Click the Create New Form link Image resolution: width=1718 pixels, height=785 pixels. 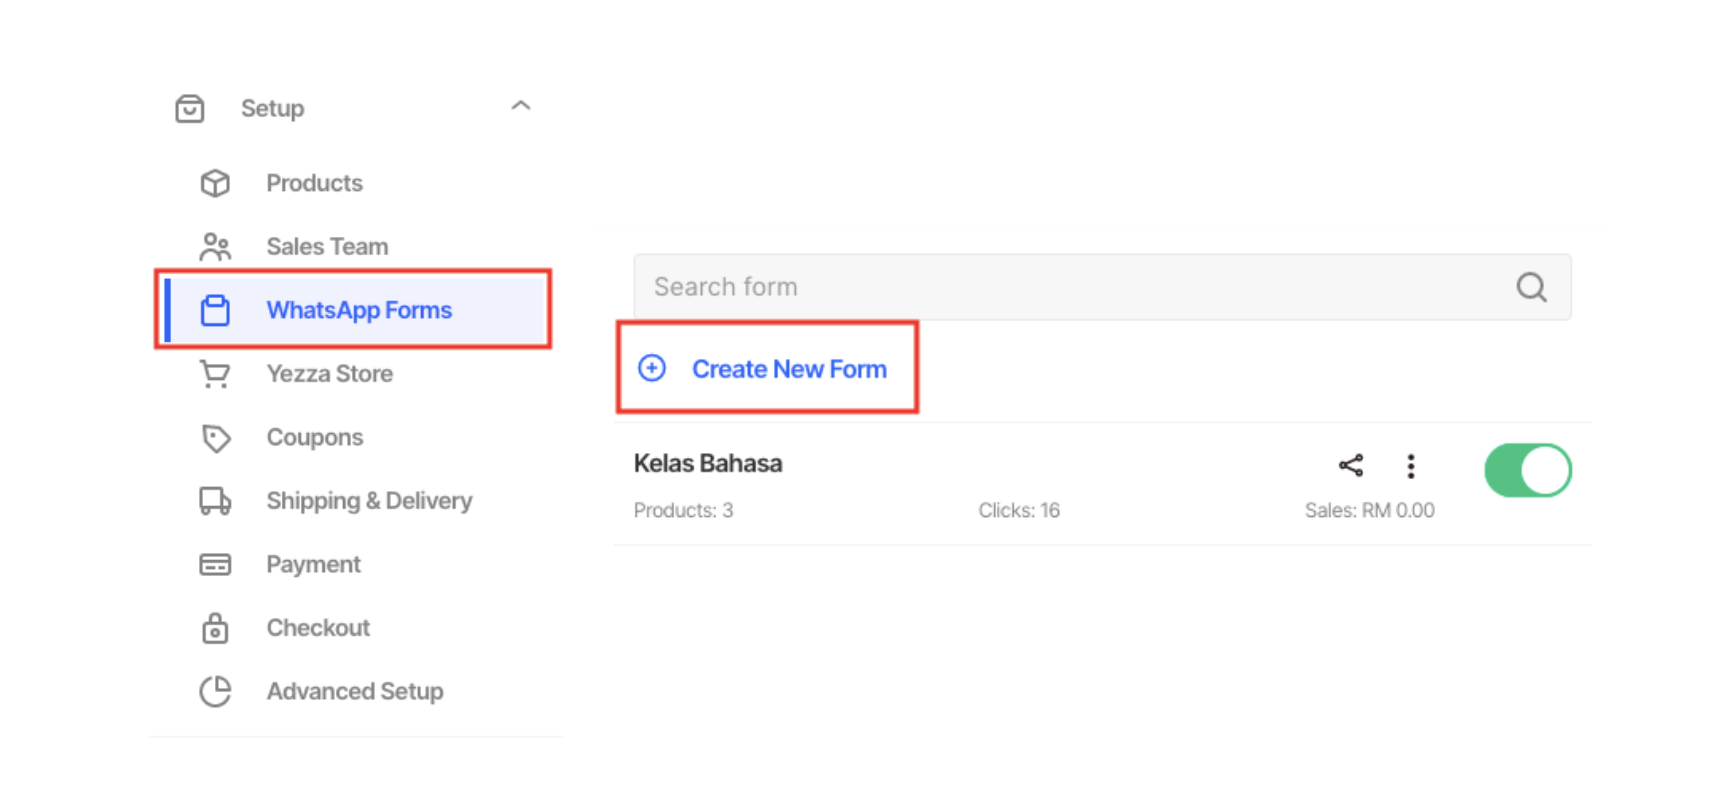(788, 370)
